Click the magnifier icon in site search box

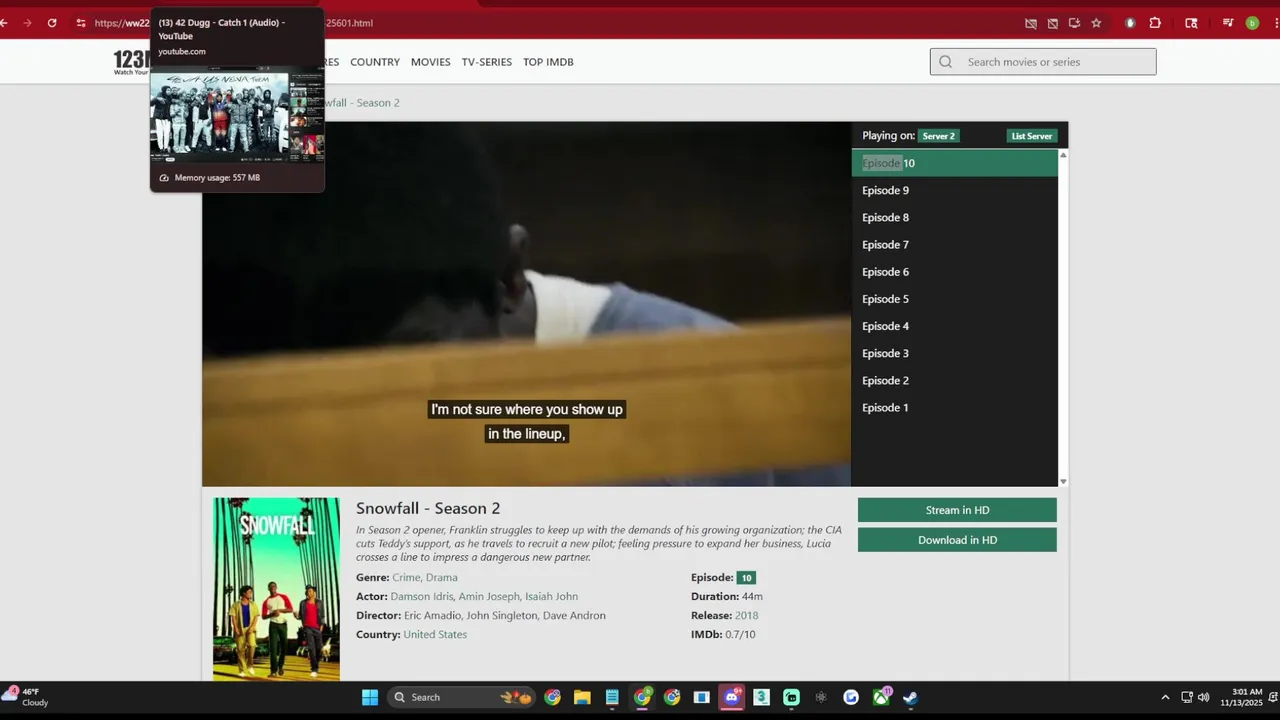point(945,62)
